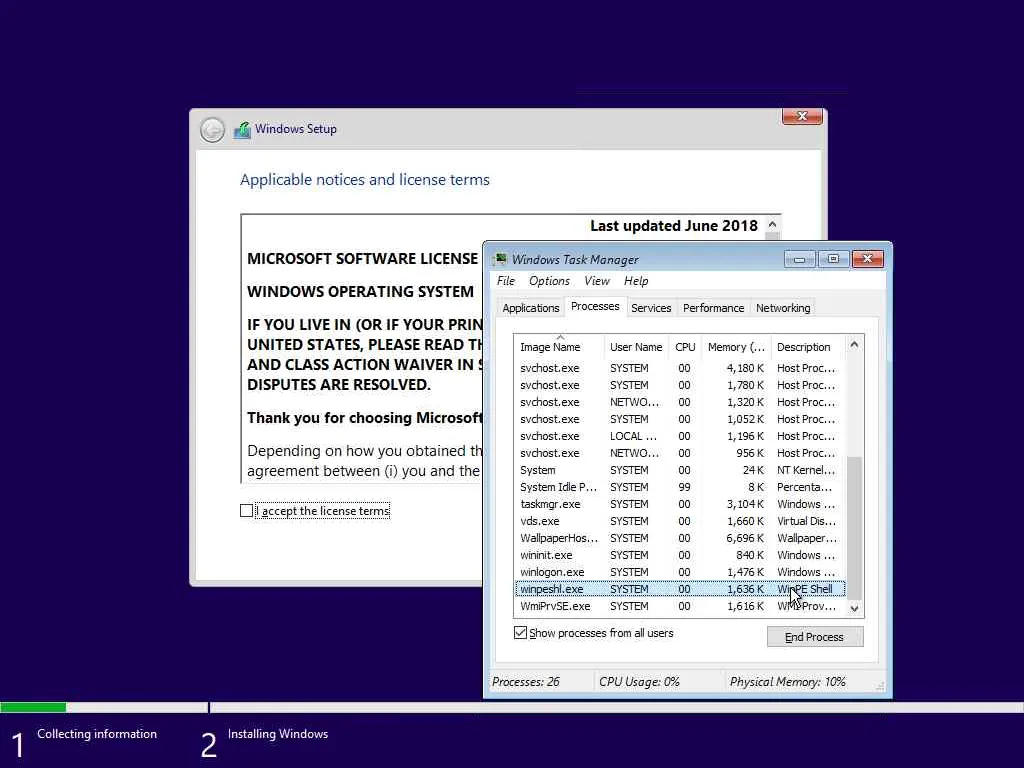
Task: Sort by the Image Name column header
Action: pyautogui.click(x=560, y=347)
